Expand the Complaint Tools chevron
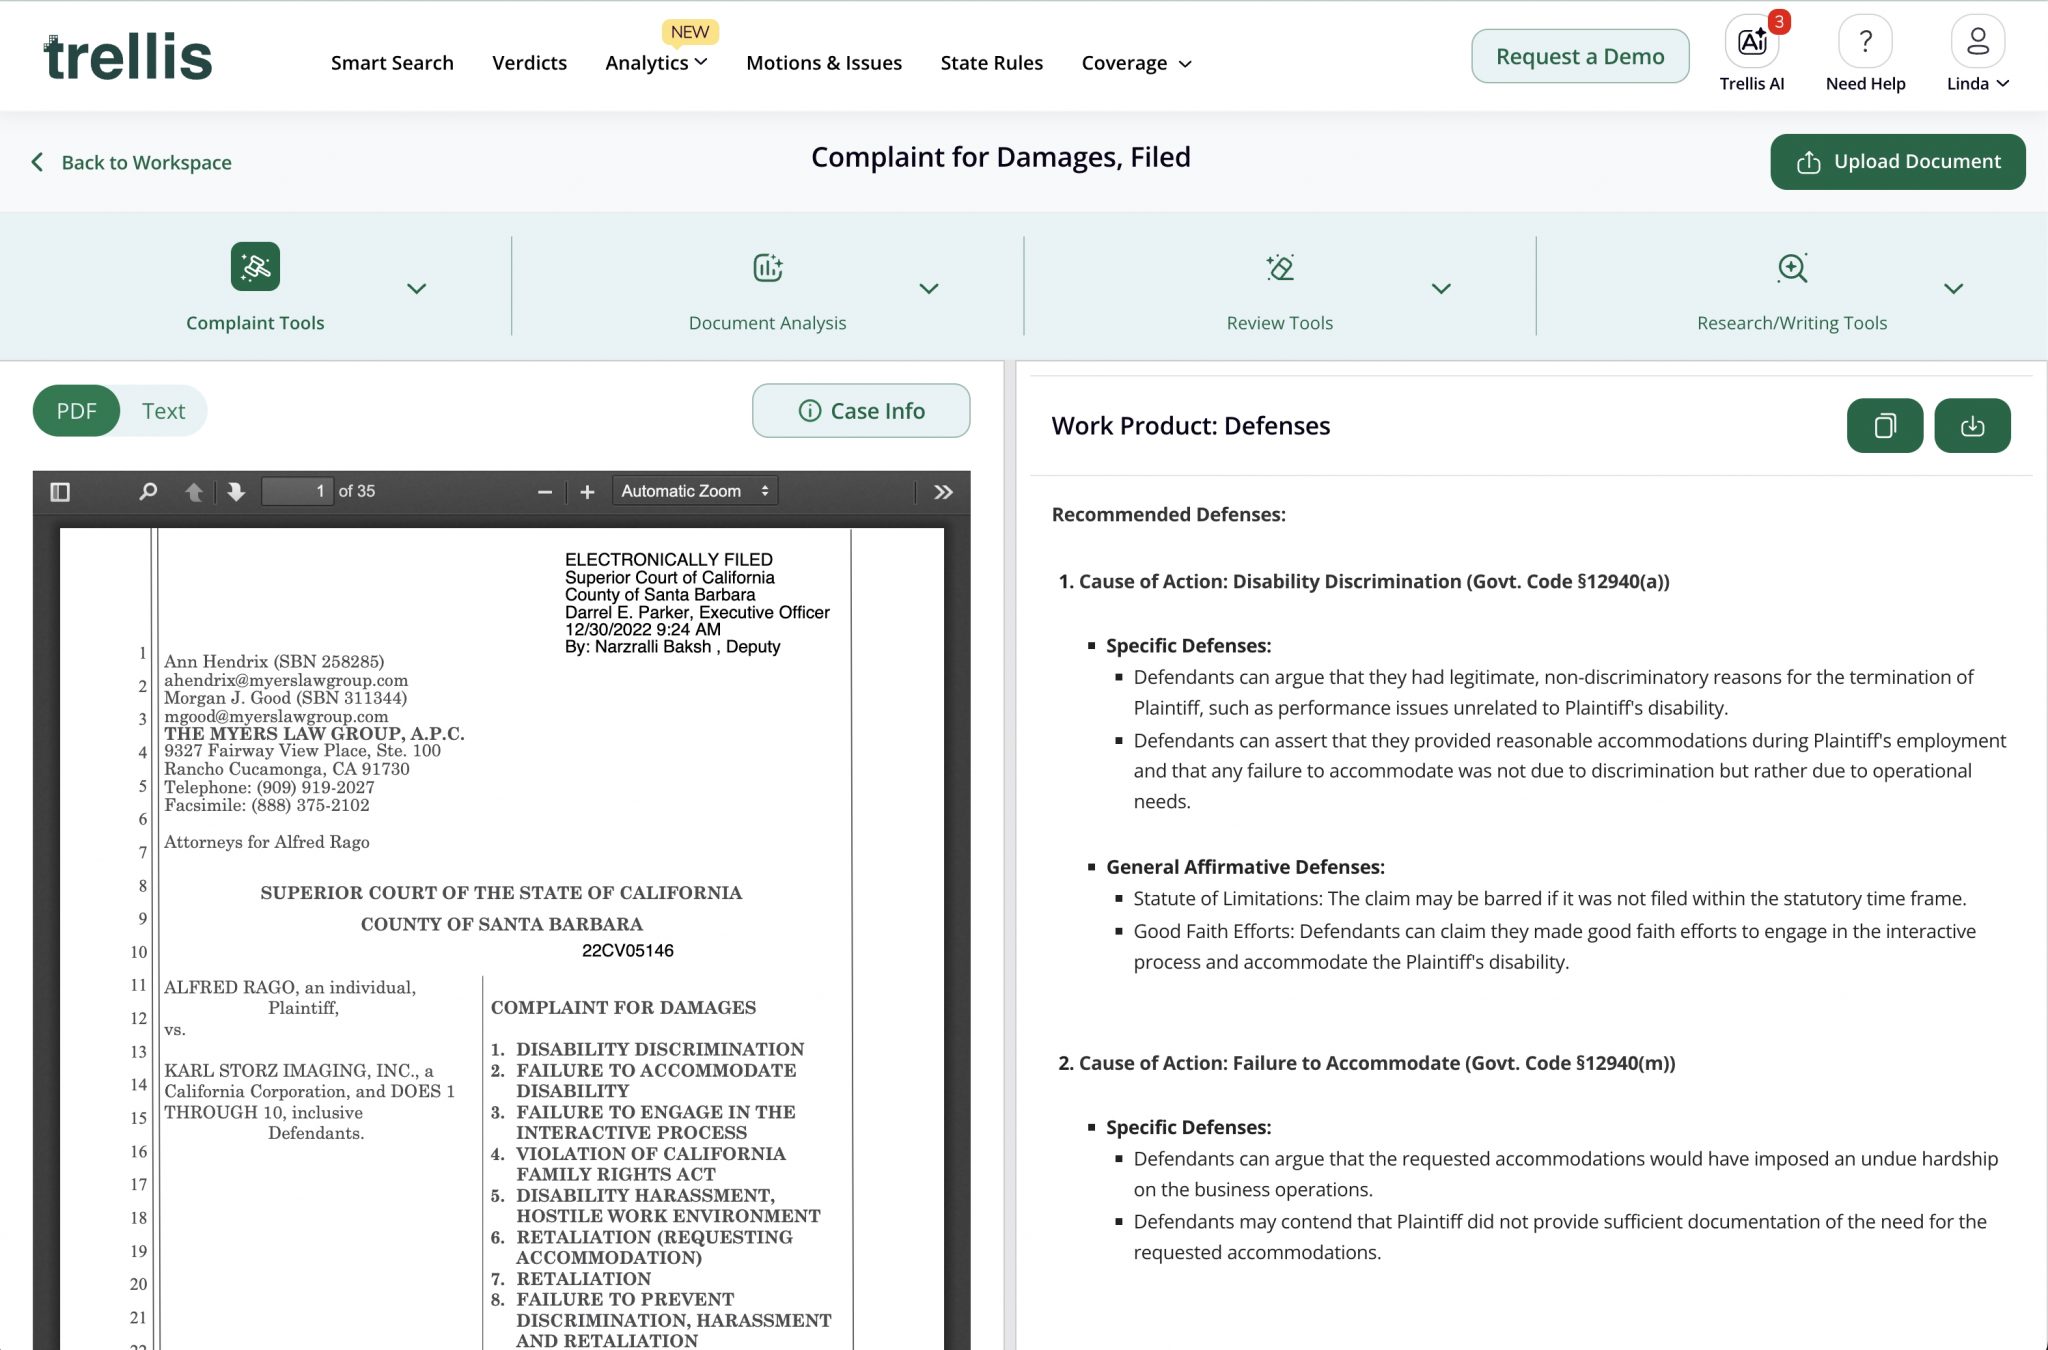This screenshot has height=1350, width=2048. click(x=417, y=288)
